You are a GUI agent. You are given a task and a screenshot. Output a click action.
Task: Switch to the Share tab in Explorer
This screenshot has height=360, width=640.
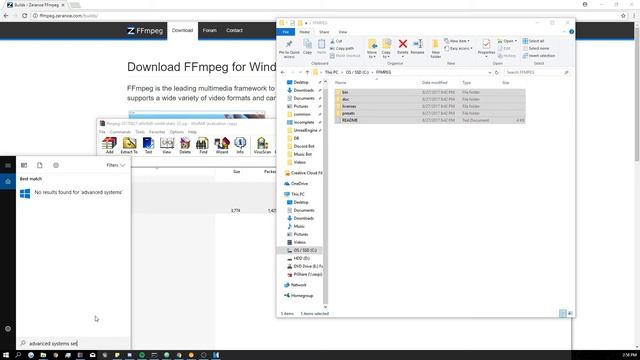tap(324, 32)
